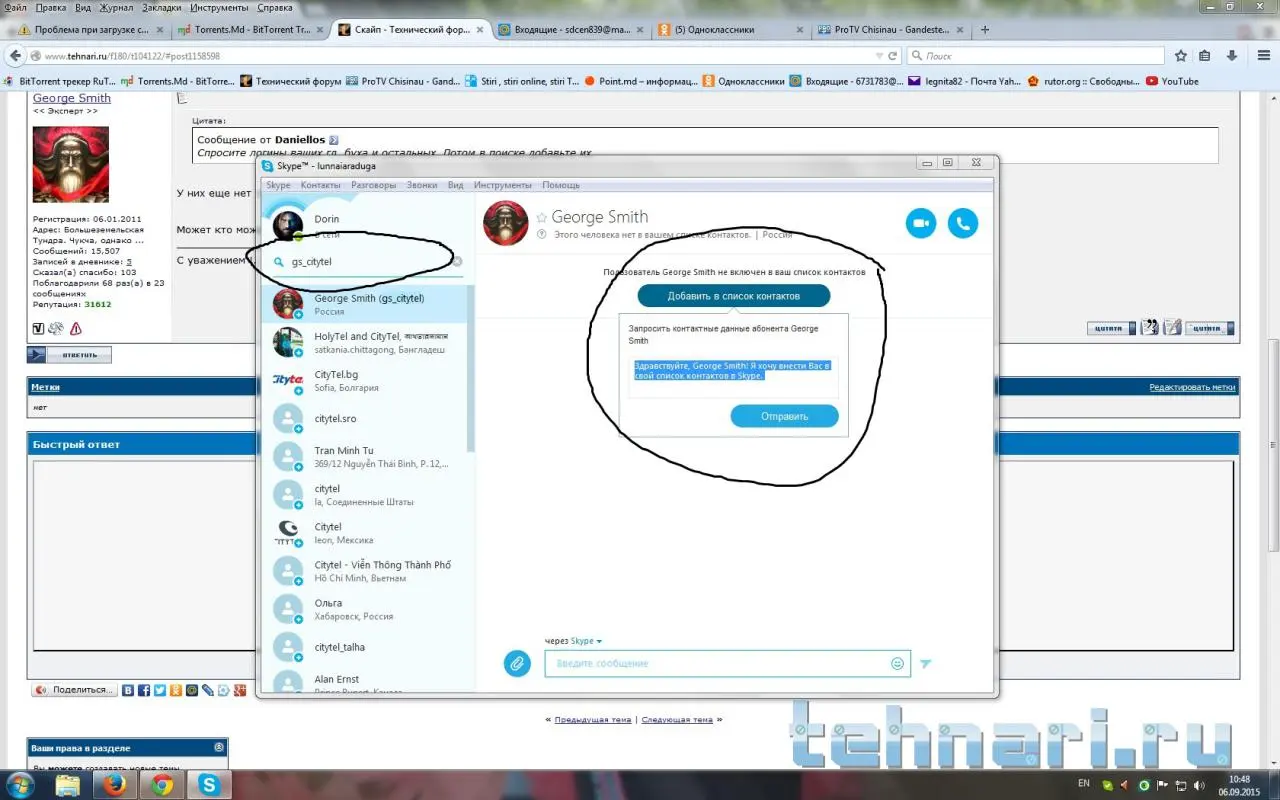
Task: Select the 'Tran Minh Tu' search result
Action: click(364, 457)
